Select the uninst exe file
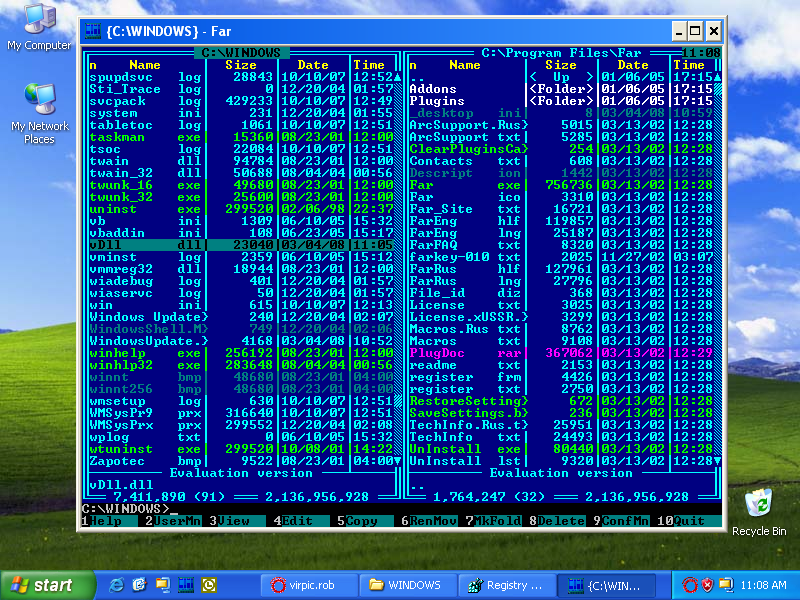Screen dimensions: 800x600 click(241, 209)
